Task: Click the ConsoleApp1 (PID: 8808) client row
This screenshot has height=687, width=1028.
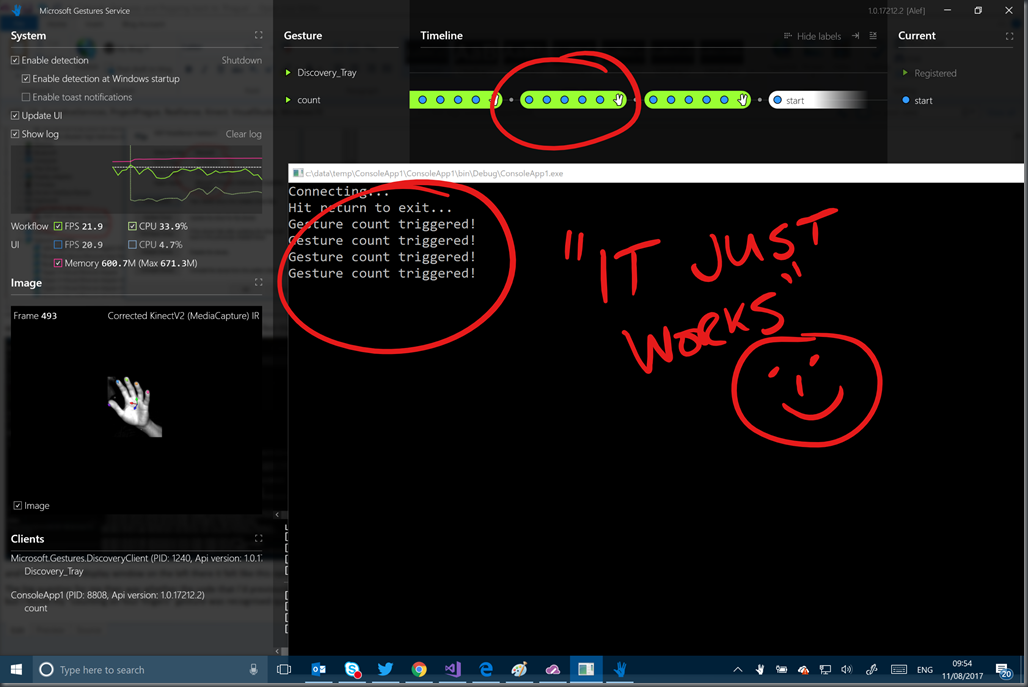Action: (x=108, y=595)
